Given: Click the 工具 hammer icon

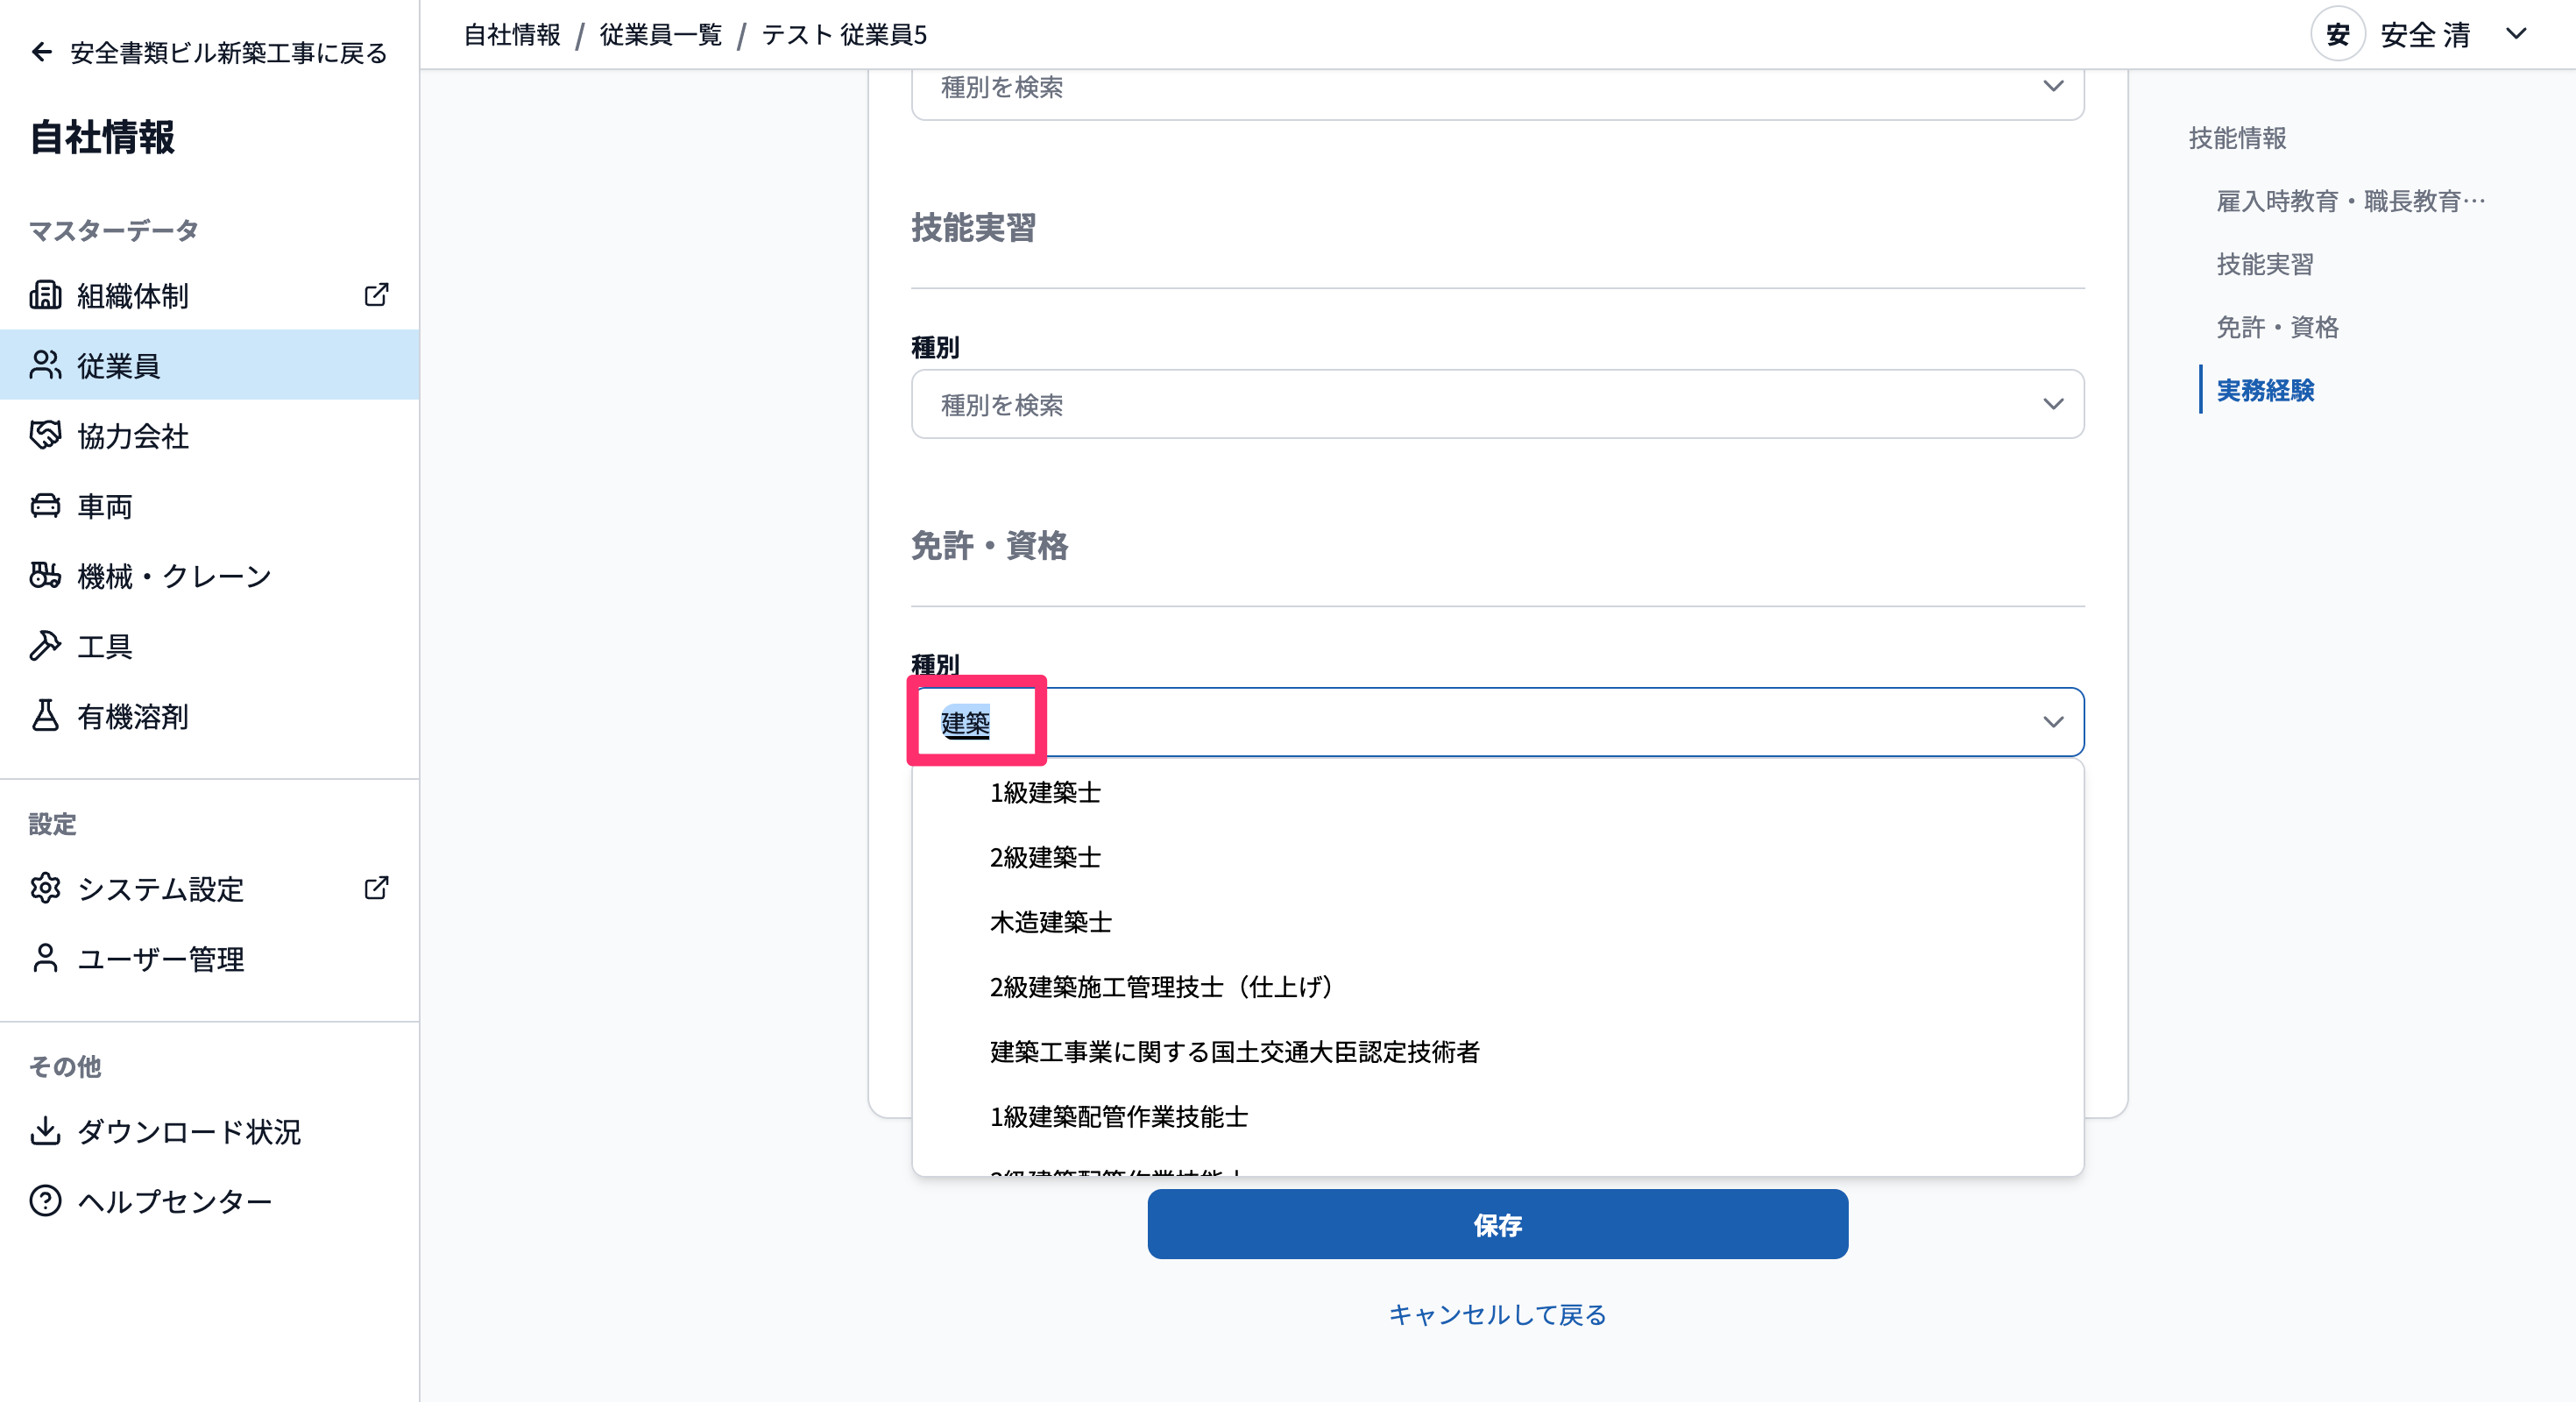Looking at the screenshot, I should (x=45, y=645).
